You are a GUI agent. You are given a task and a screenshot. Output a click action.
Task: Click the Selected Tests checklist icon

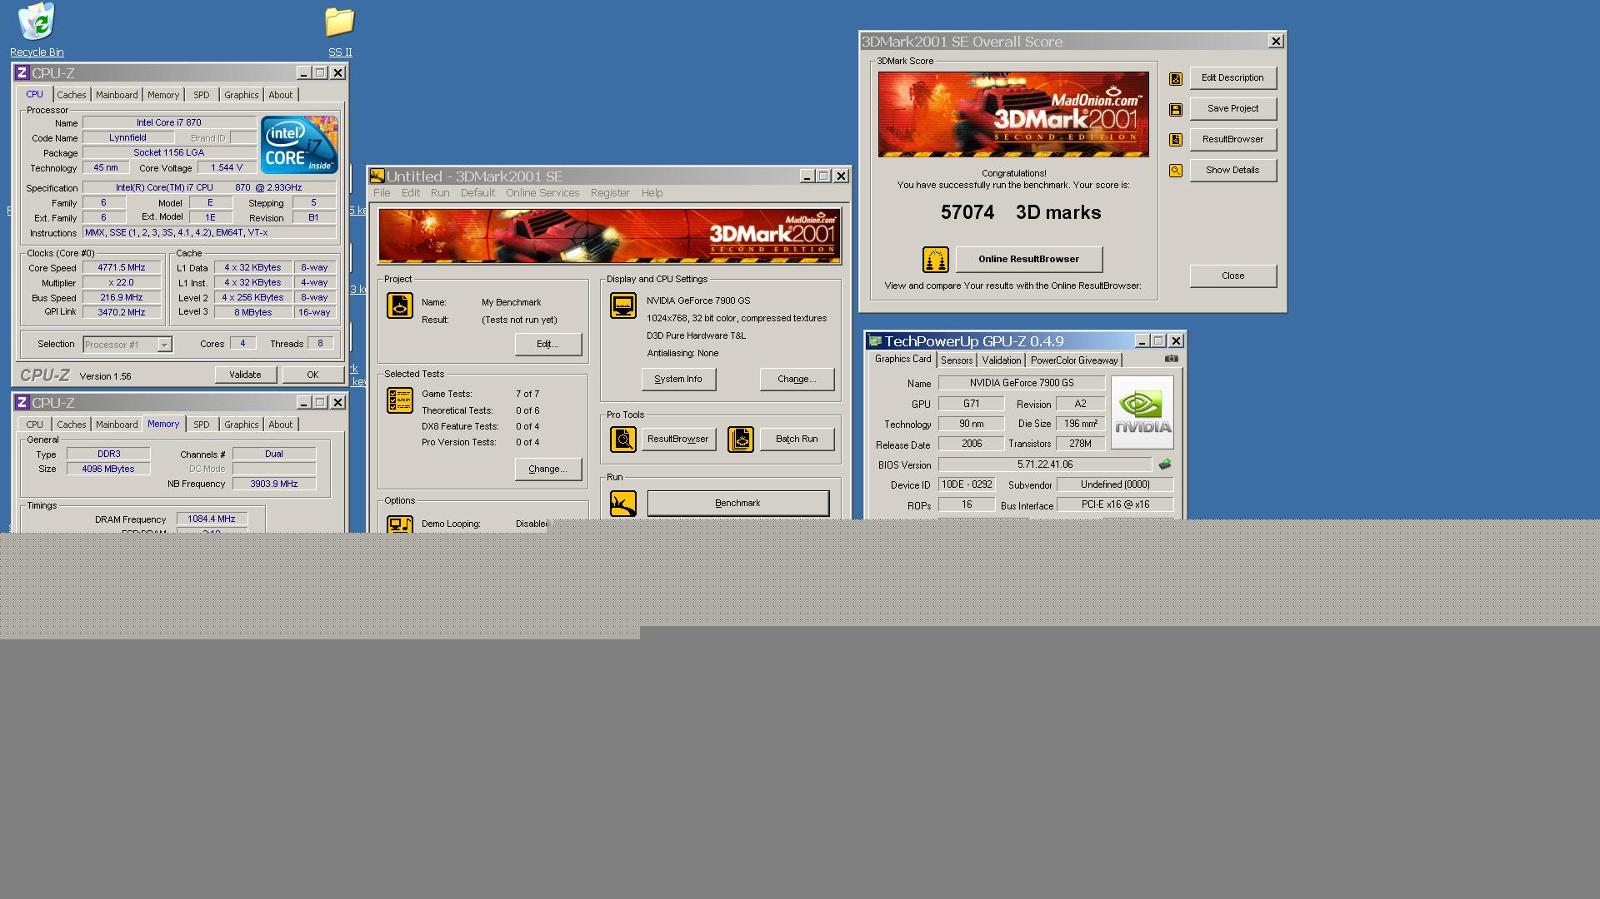(400, 400)
